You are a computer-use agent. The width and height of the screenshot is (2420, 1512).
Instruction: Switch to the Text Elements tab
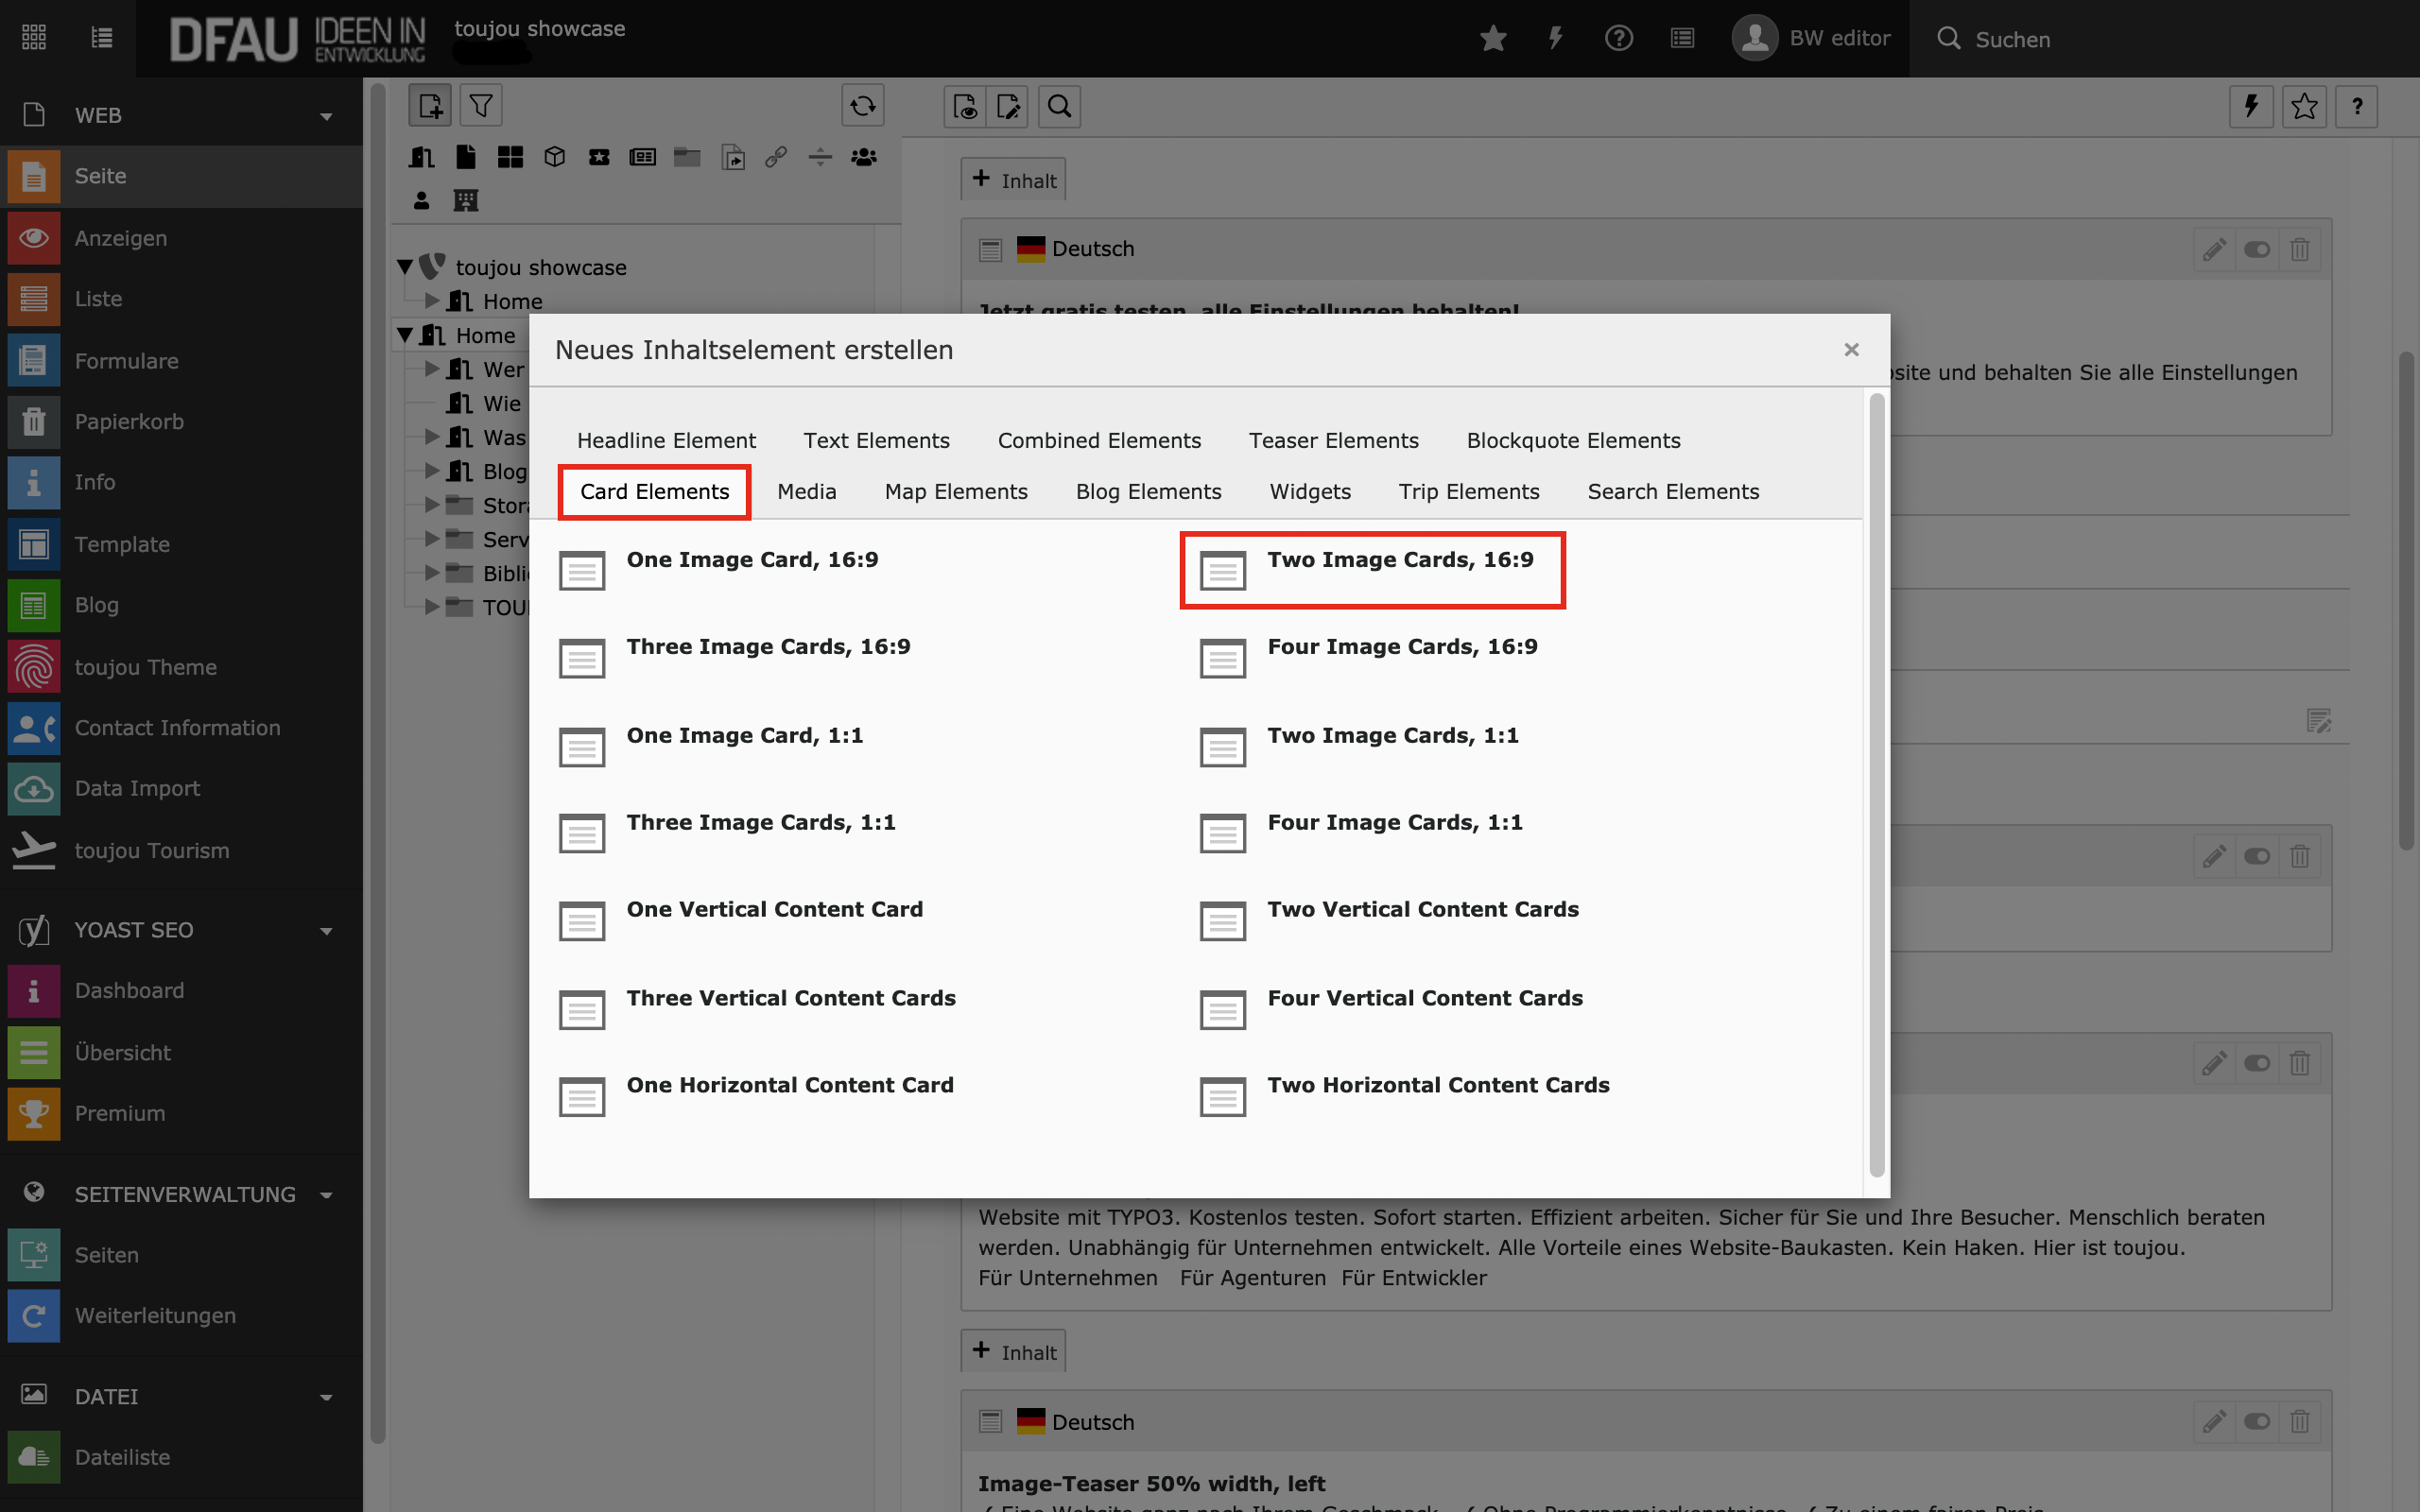coord(876,440)
